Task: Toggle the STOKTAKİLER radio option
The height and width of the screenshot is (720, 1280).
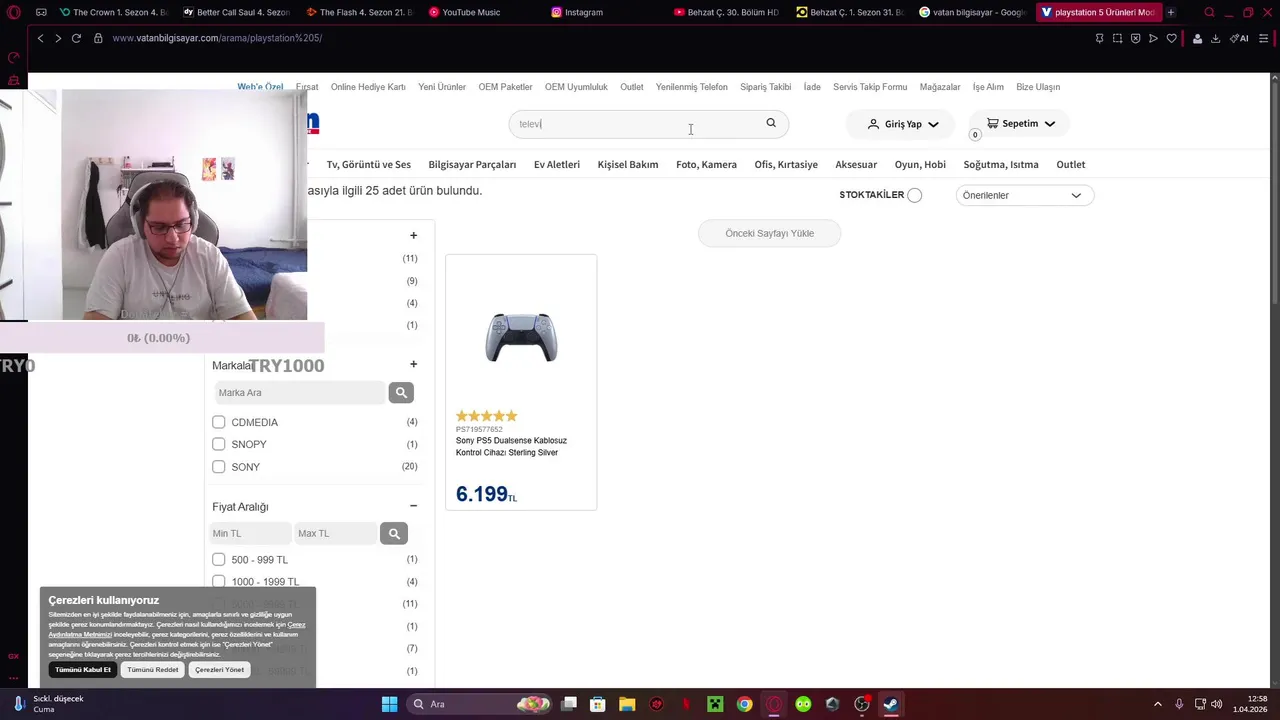Action: [914, 195]
